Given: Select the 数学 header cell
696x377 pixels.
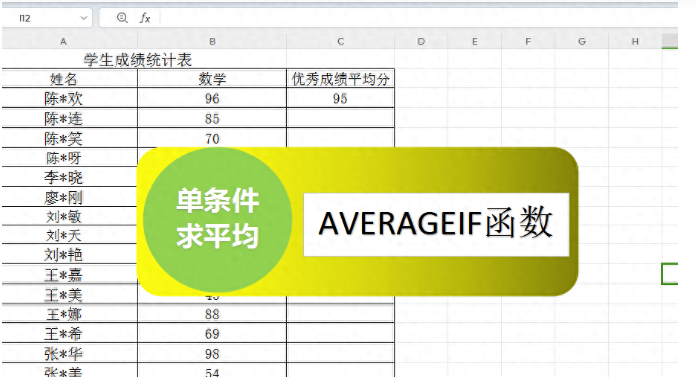Looking at the screenshot, I should click(212, 79).
